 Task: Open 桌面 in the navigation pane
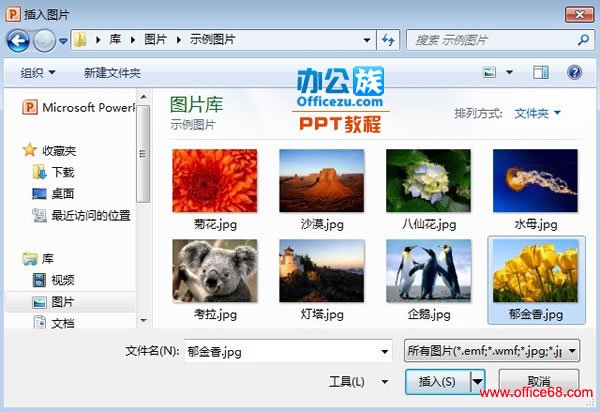coord(53,194)
